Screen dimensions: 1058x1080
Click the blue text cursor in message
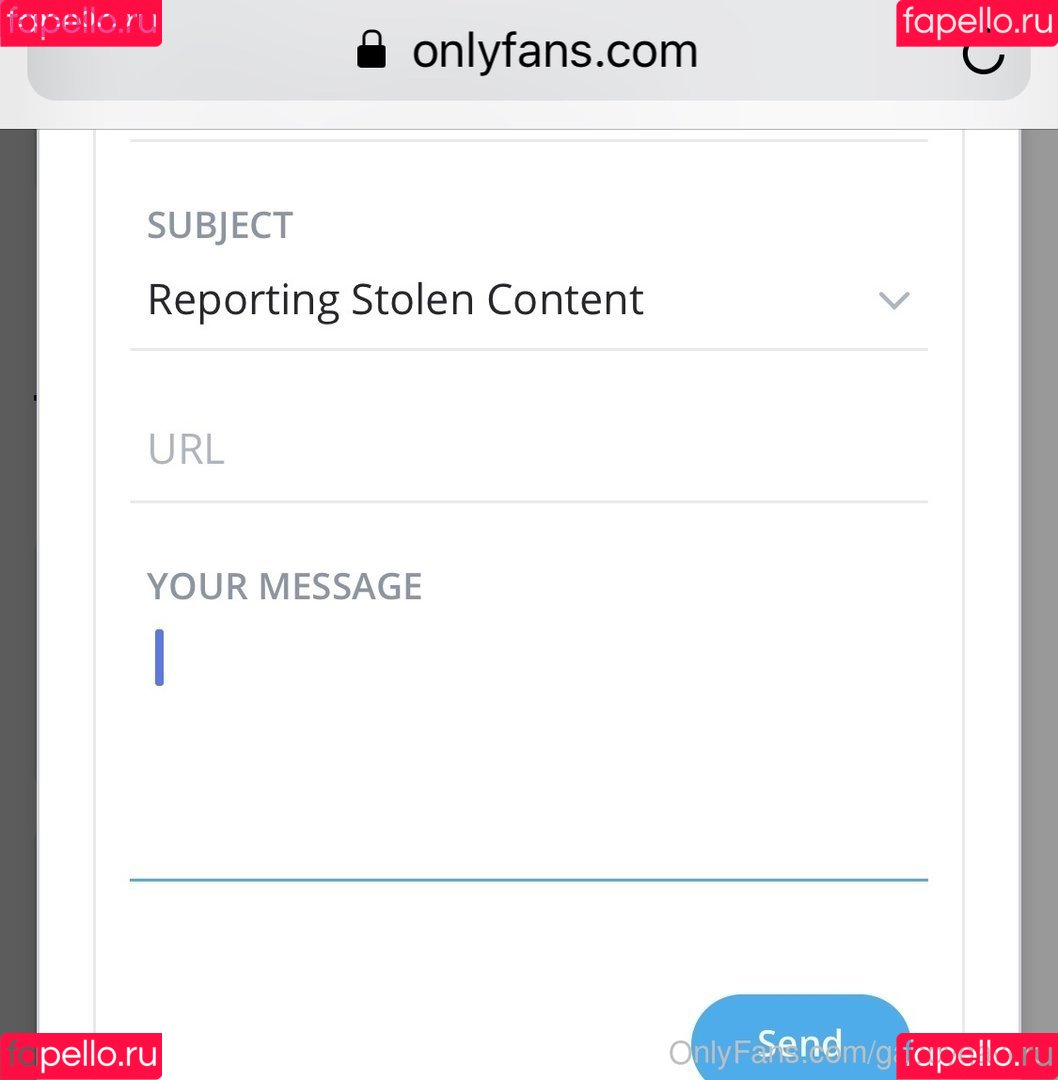159,657
